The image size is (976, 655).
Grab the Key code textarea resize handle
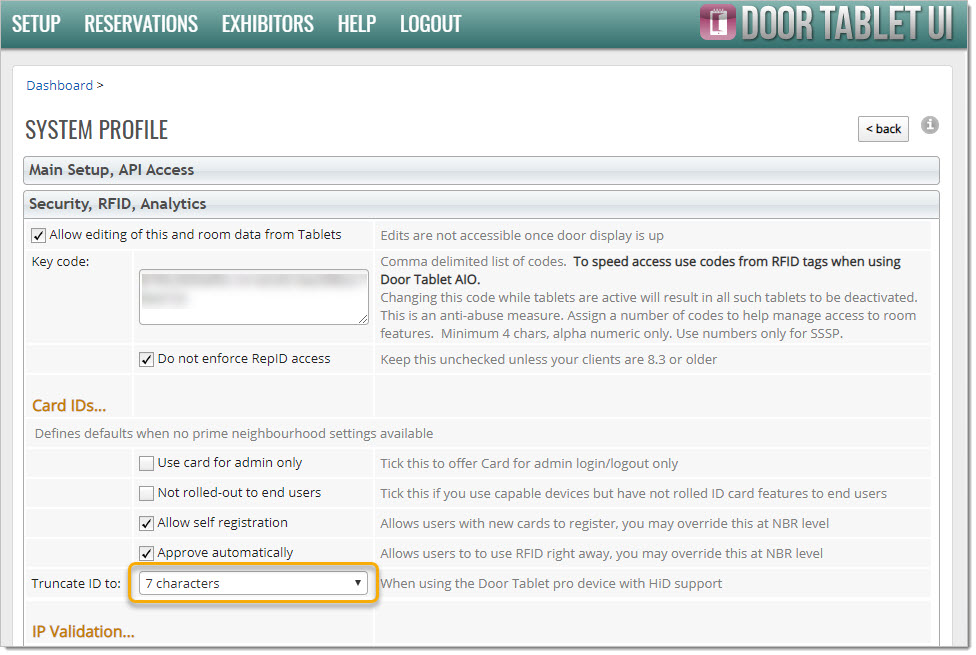point(362,318)
